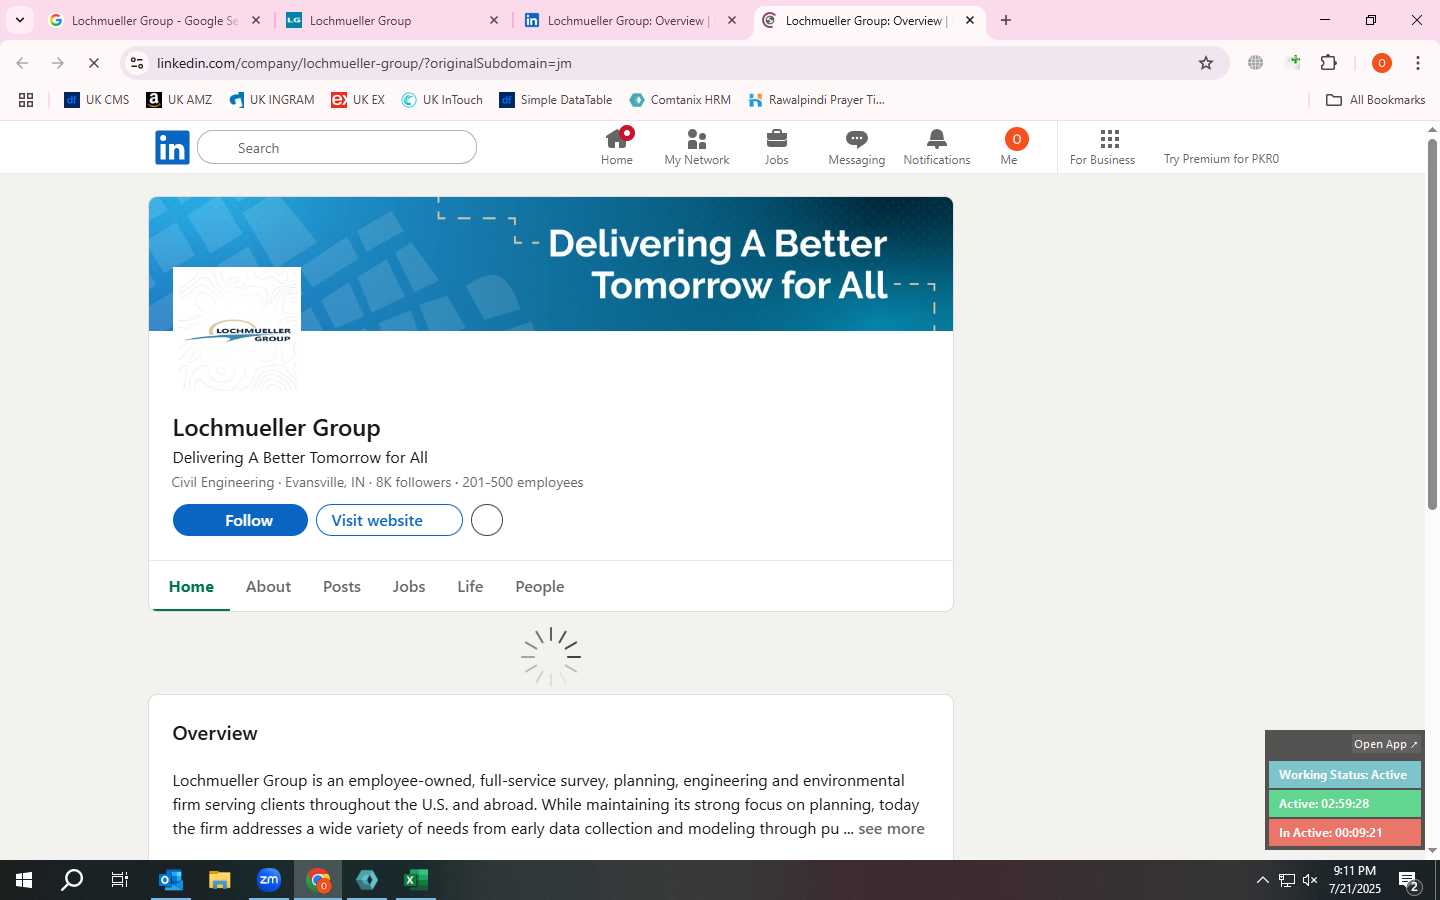Open Windows taskbar search
Viewport: 1440px width, 900px height.
coord(72,880)
